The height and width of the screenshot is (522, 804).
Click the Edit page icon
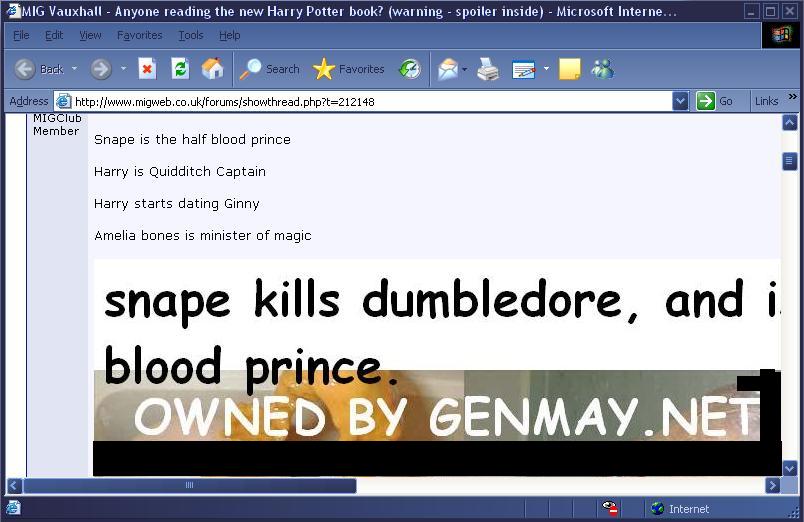[524, 70]
